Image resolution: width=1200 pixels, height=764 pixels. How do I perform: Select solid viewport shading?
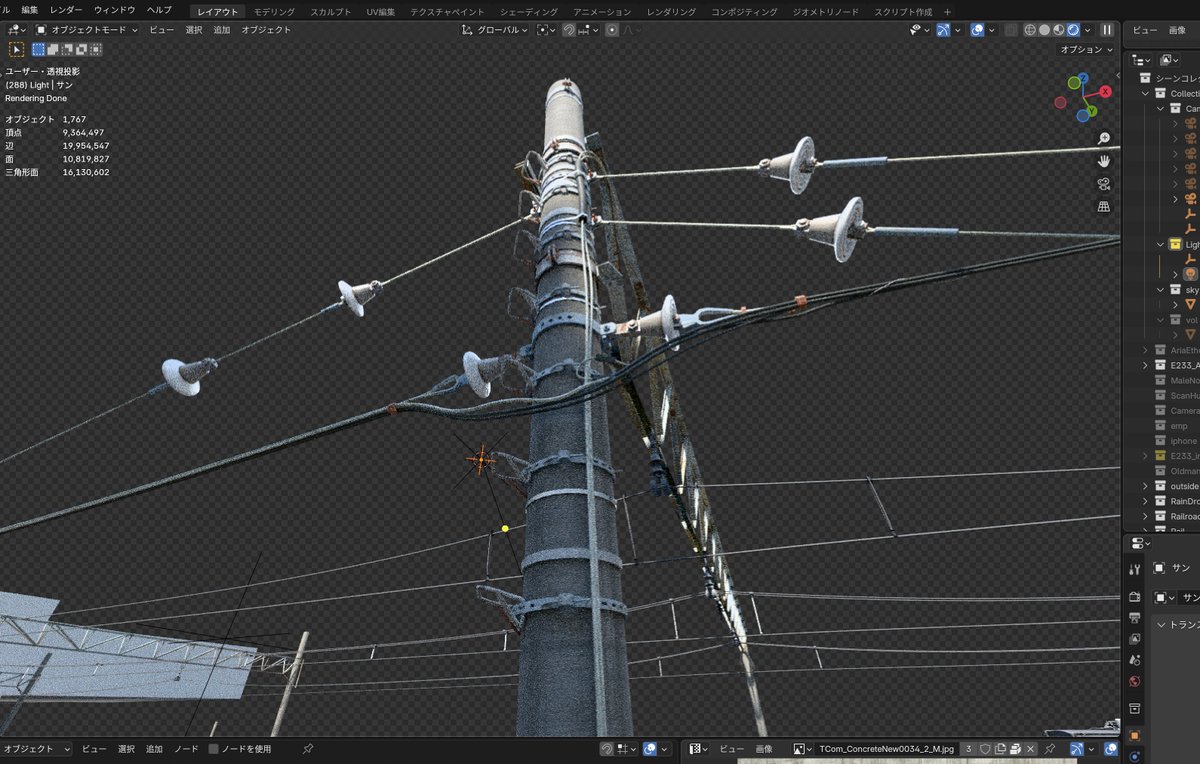(1044, 30)
